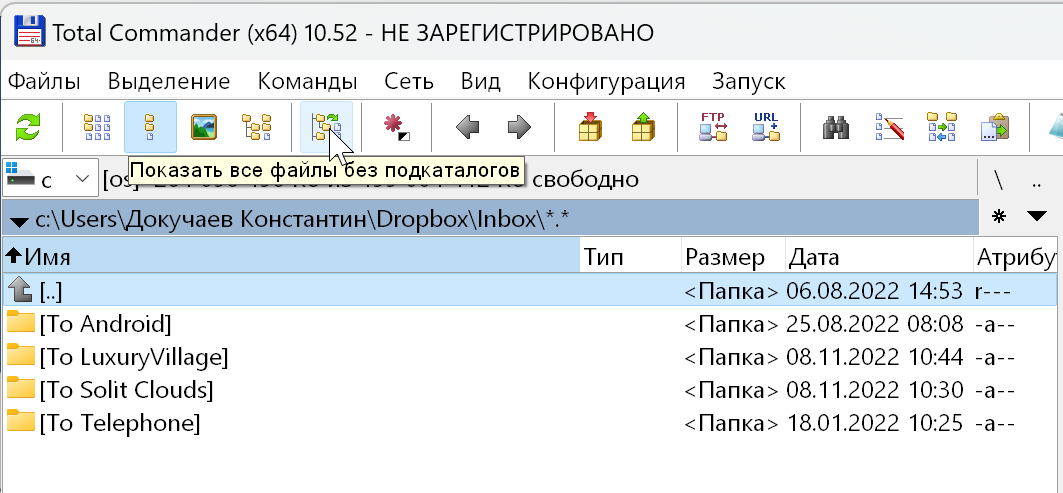Open the URL new connection icon
Viewport: 1063px width, 493px height.
coord(766,127)
